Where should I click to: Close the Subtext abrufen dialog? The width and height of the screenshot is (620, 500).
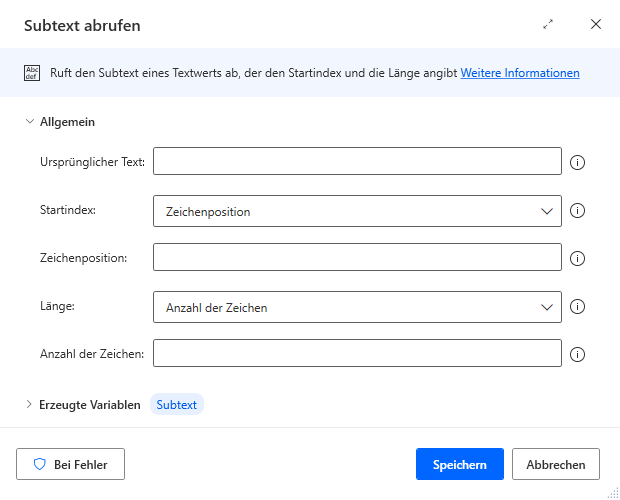pos(595,24)
